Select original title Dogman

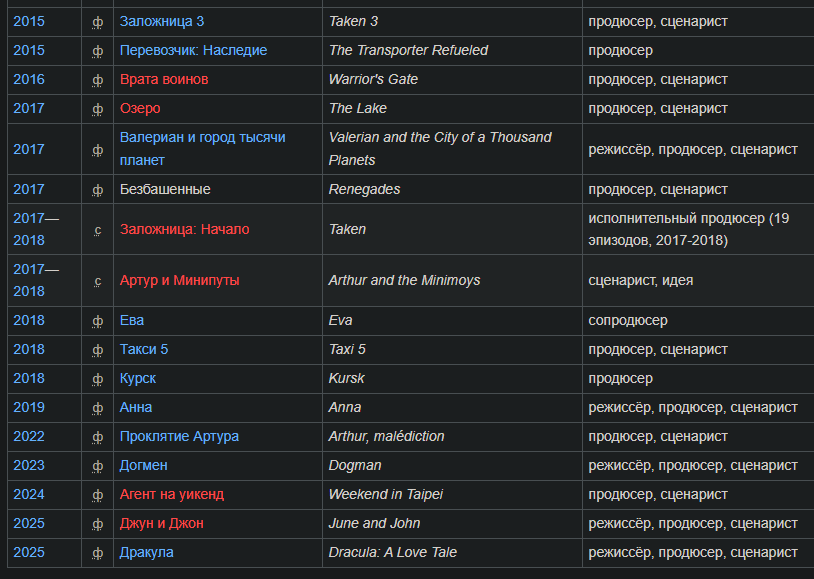pos(355,466)
